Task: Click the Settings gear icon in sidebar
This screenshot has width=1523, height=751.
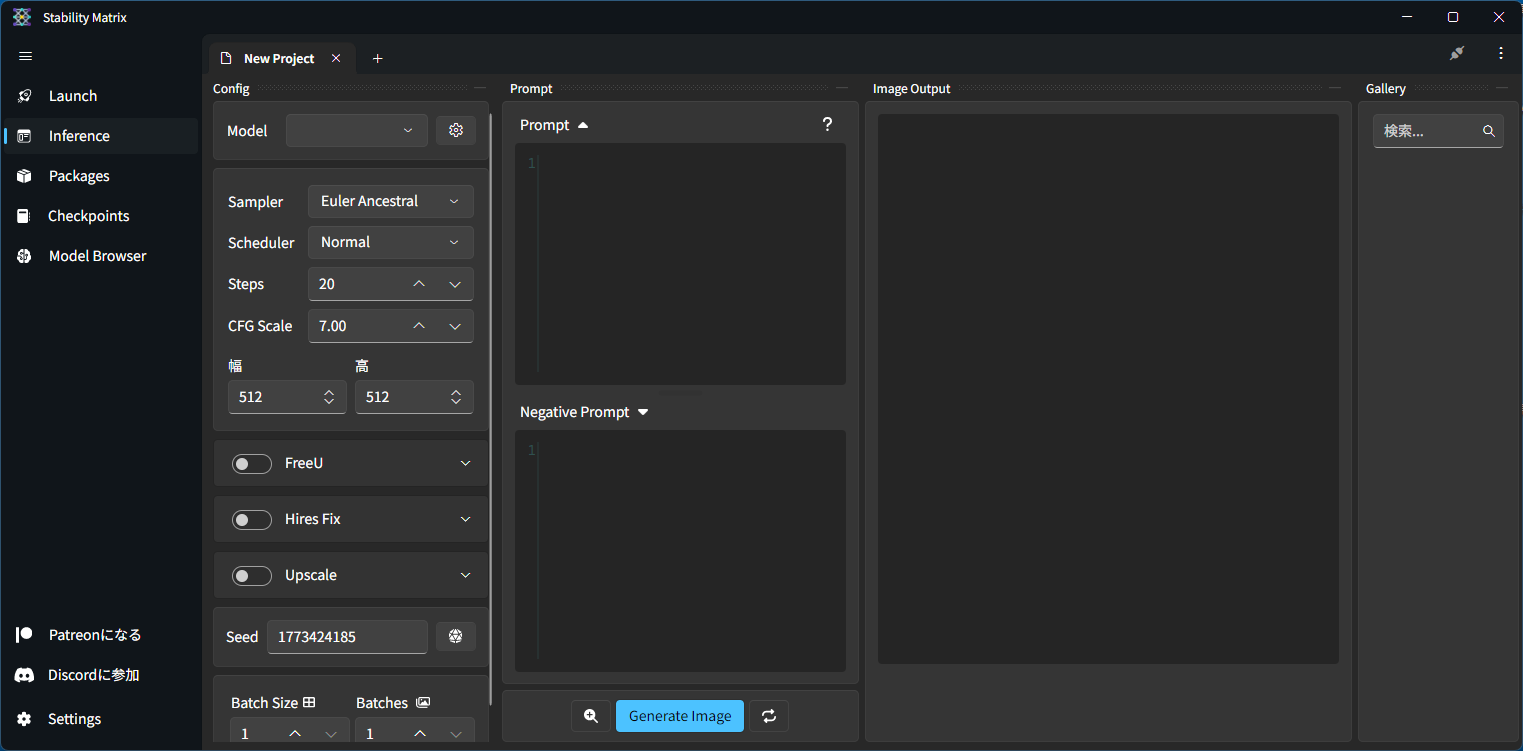Action: (24, 719)
